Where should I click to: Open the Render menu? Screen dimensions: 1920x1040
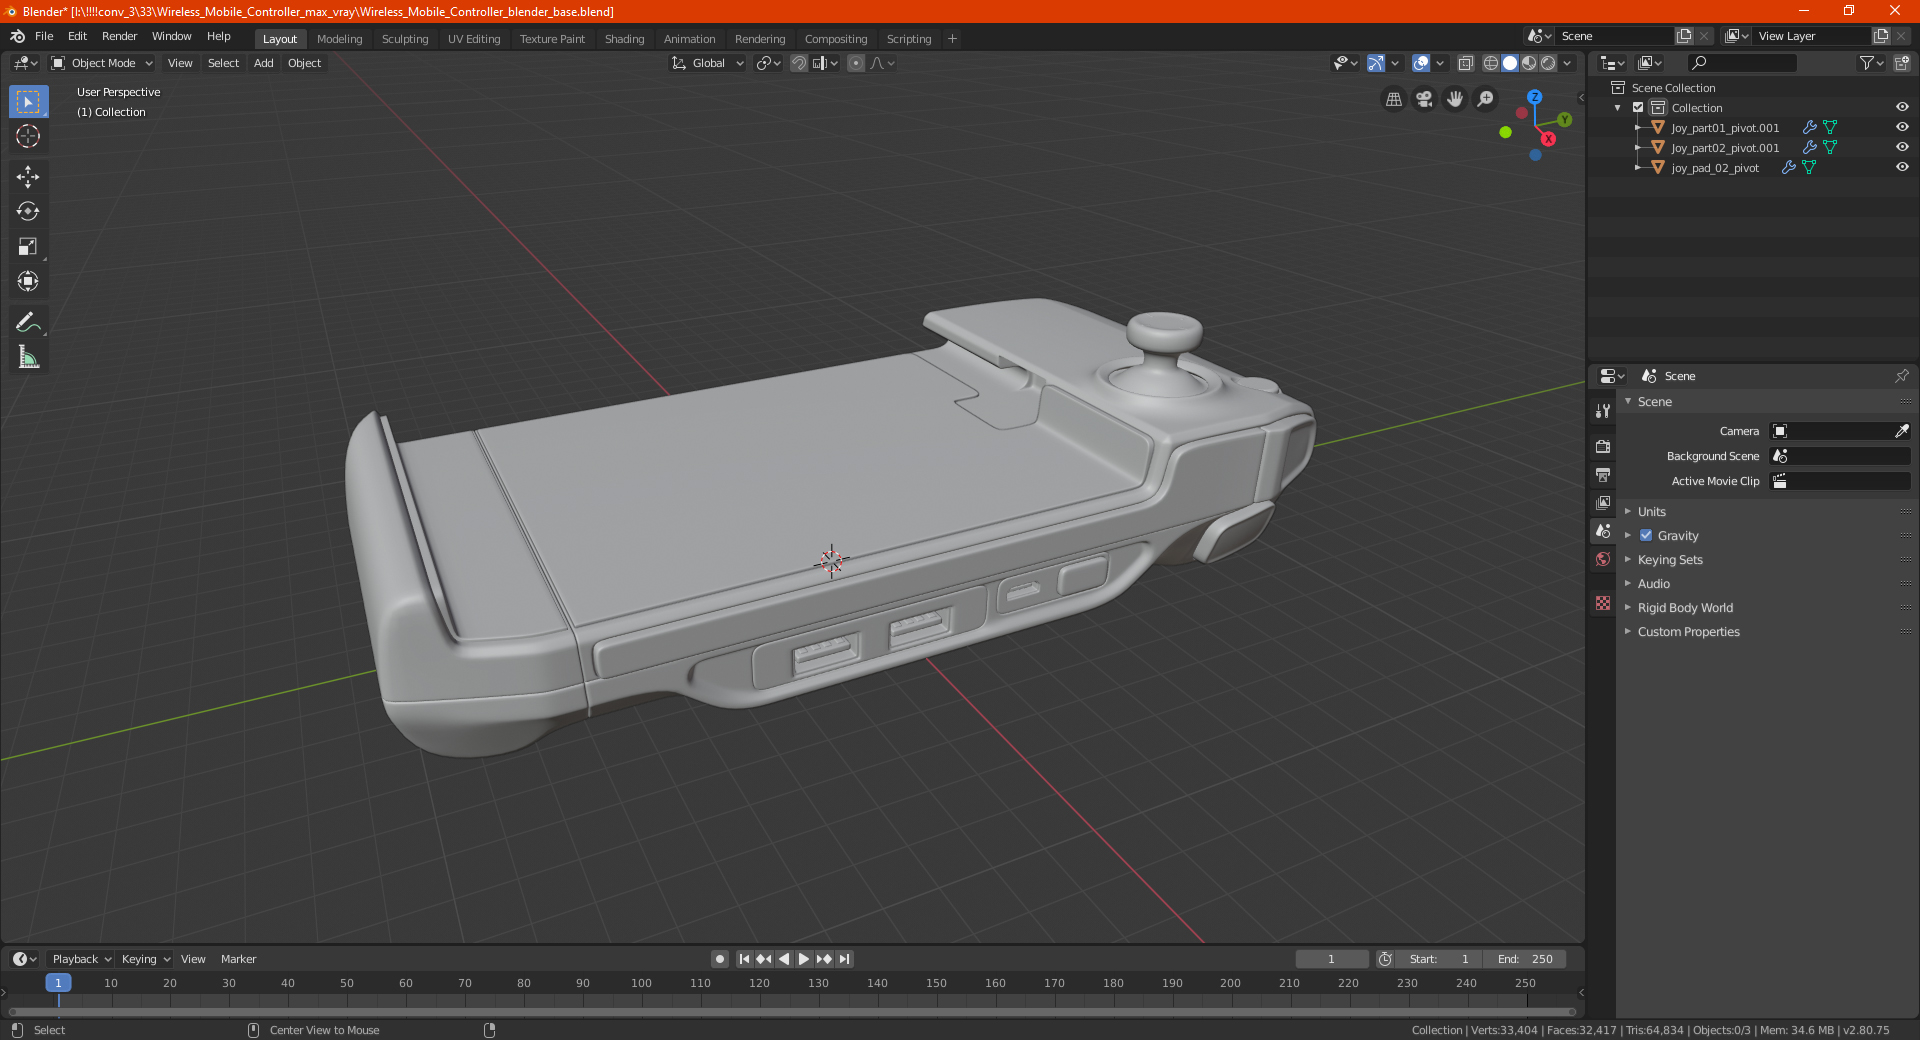tap(119, 36)
